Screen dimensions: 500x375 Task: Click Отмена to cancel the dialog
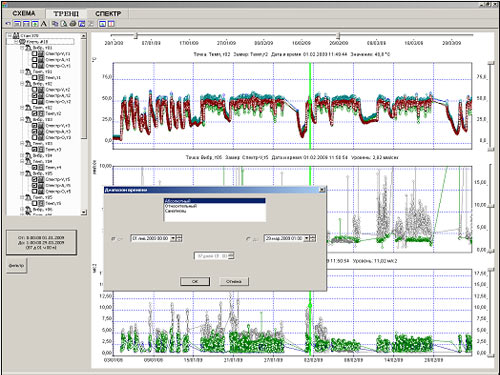[x=234, y=281]
